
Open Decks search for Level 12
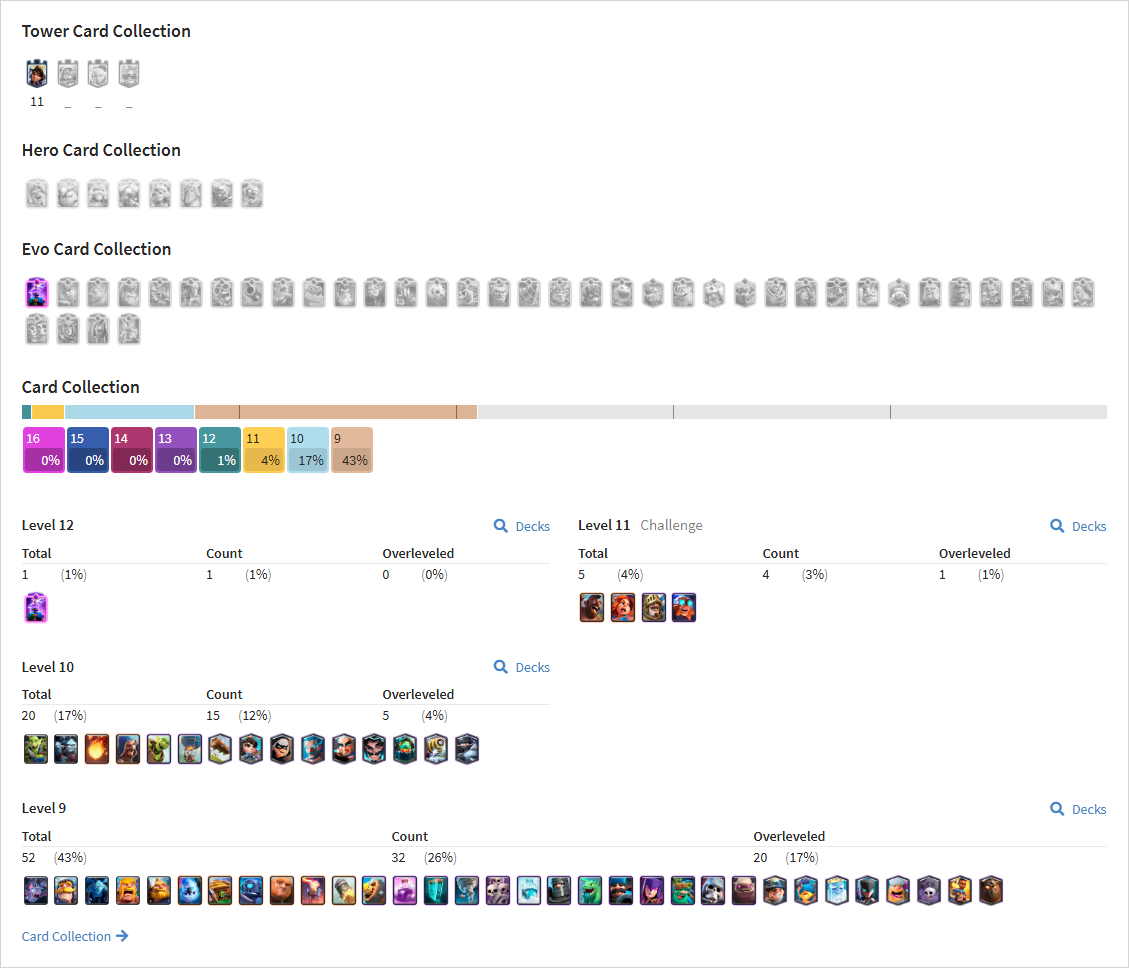522,526
